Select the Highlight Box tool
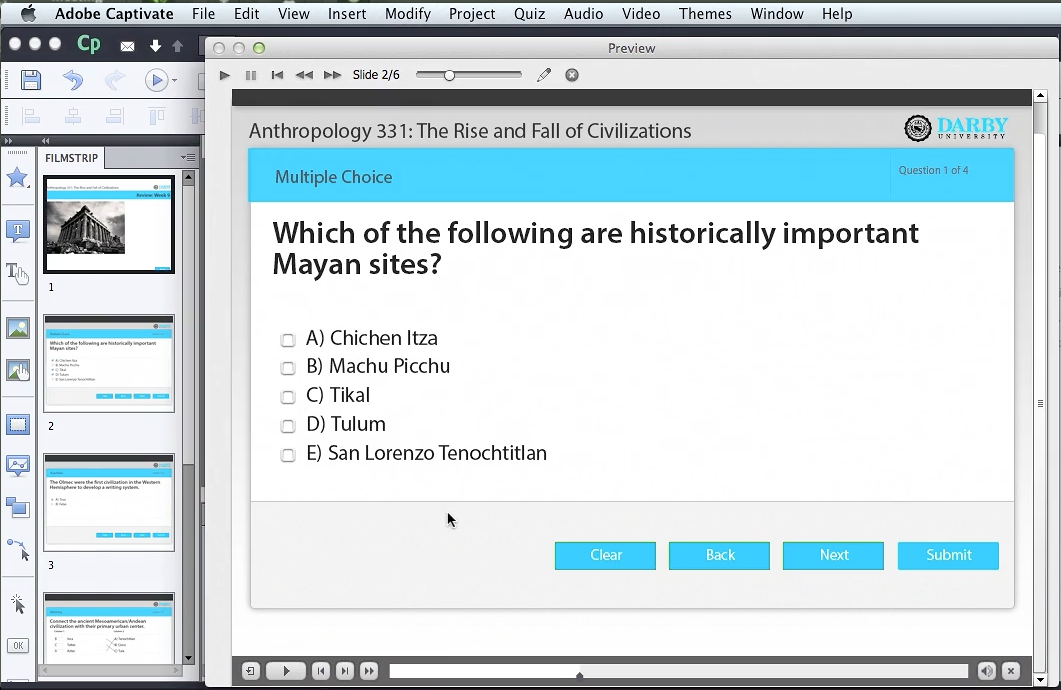The height and width of the screenshot is (690, 1061). tap(17, 425)
